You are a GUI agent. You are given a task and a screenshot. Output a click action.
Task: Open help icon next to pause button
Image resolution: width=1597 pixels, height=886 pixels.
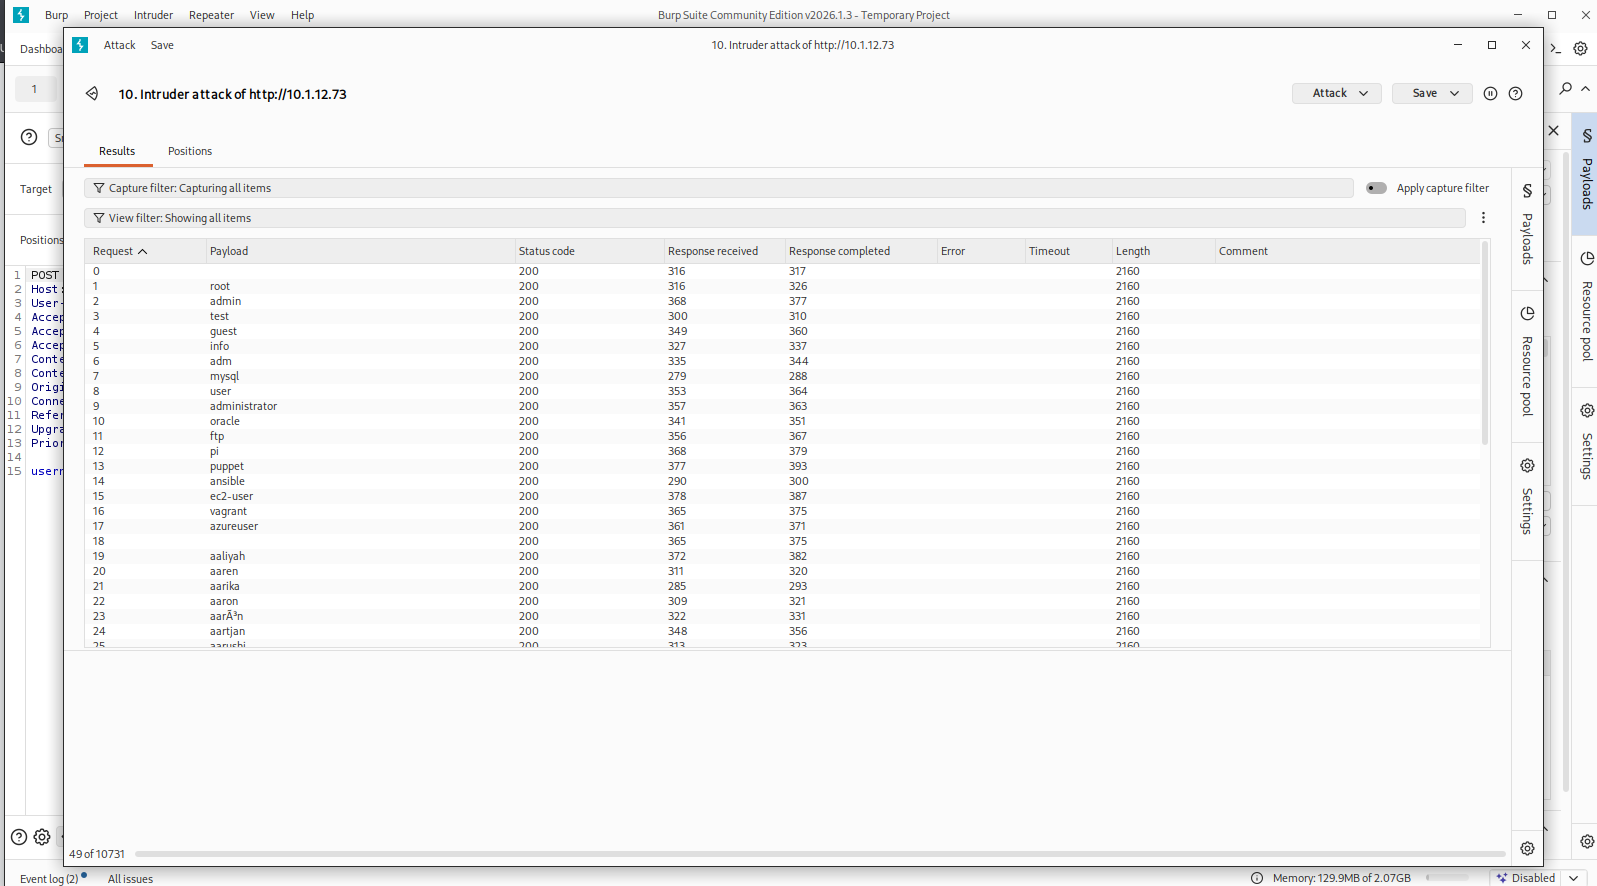[x=1515, y=94]
